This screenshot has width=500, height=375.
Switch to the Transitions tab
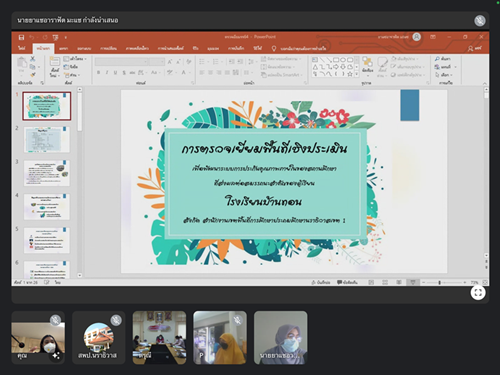(x=109, y=49)
